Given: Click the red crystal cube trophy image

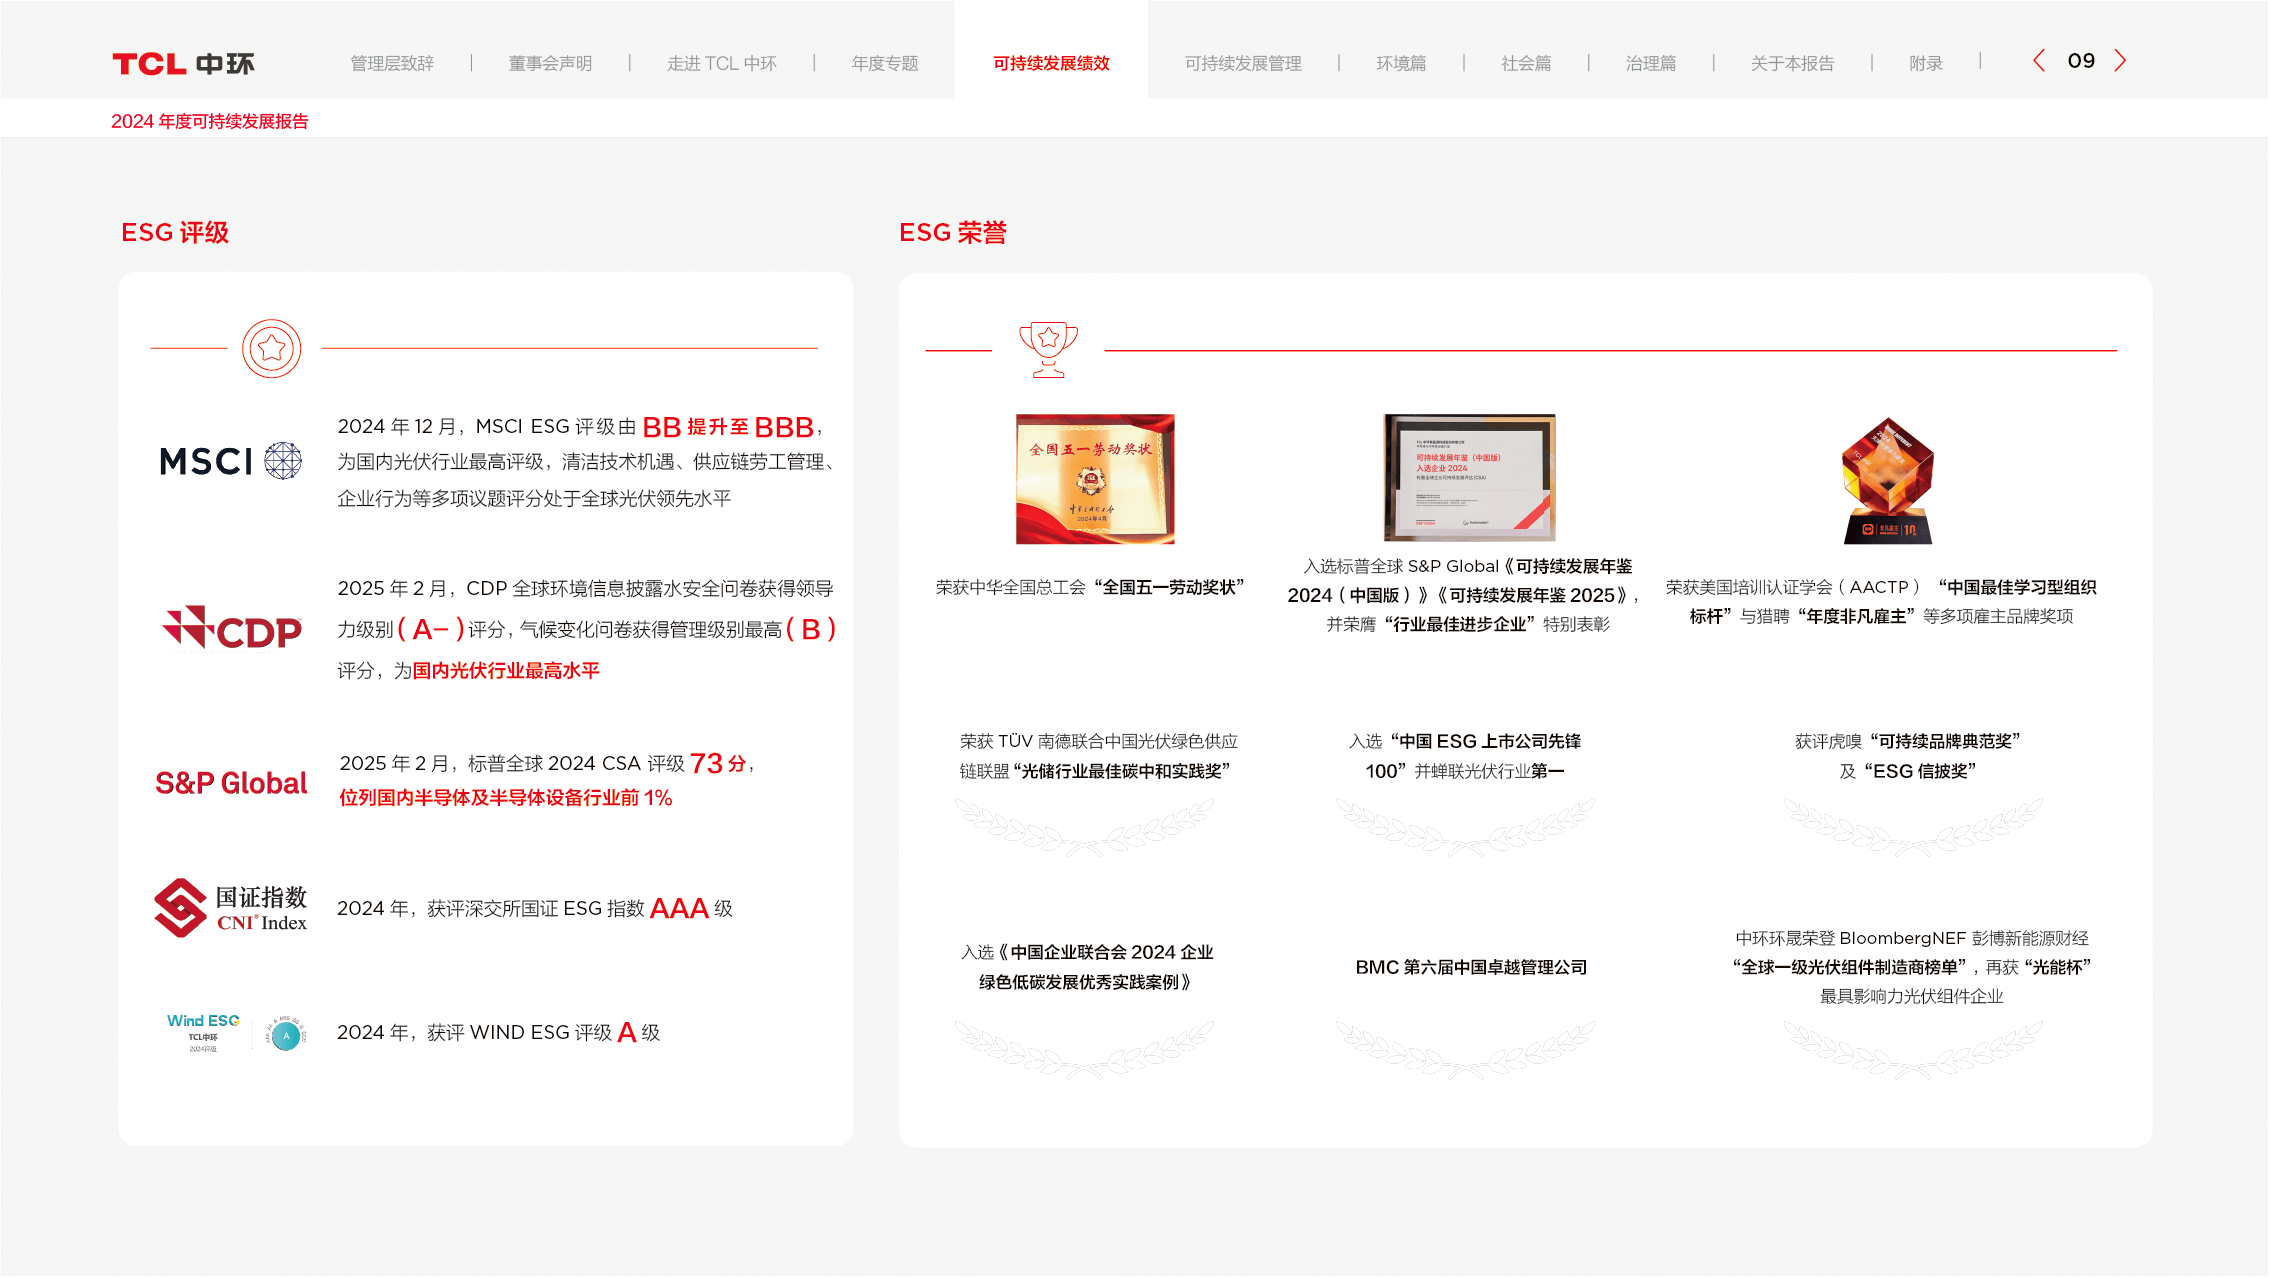Looking at the screenshot, I should [1887, 480].
